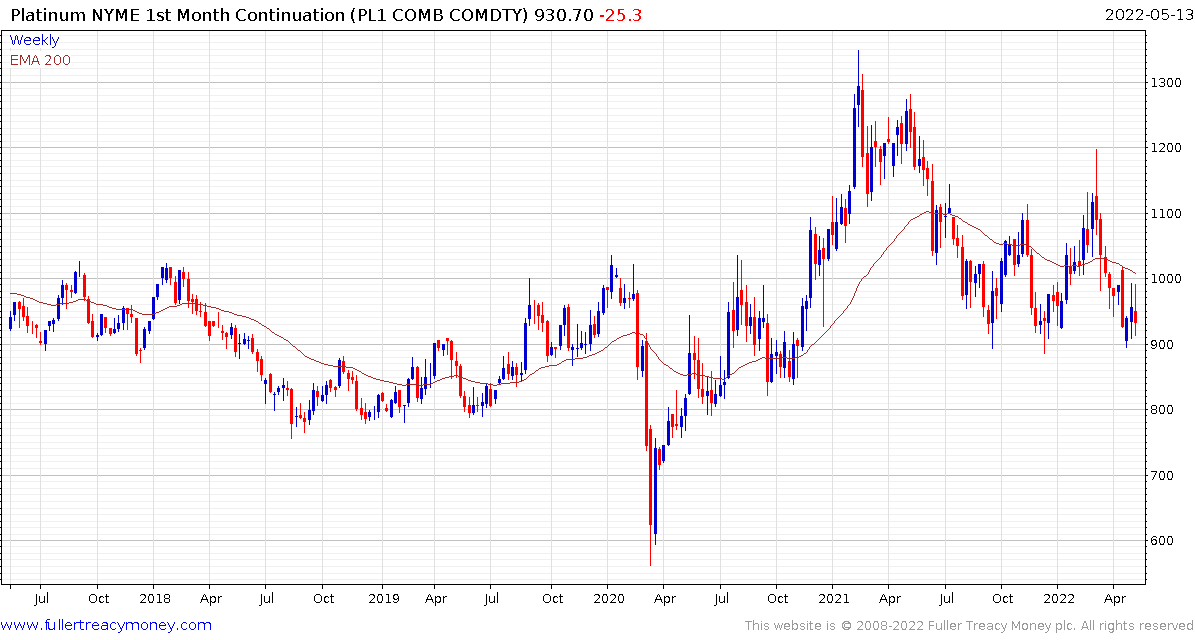The height and width of the screenshot is (640, 1195).
Task: Click the price change value -25.3
Action: pyautogui.click(x=619, y=14)
